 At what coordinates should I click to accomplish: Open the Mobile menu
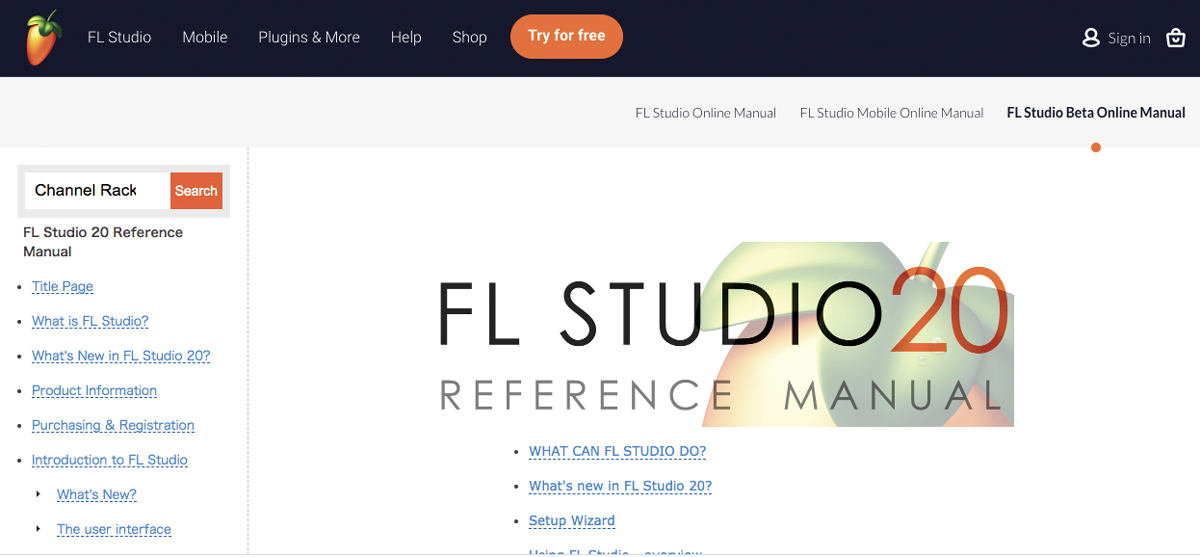tap(205, 37)
